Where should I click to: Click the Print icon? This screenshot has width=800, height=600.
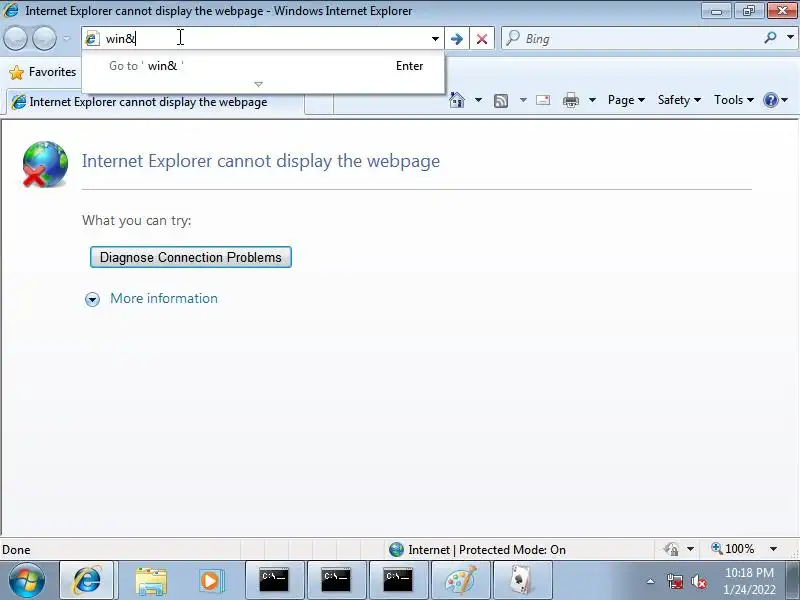pos(570,100)
